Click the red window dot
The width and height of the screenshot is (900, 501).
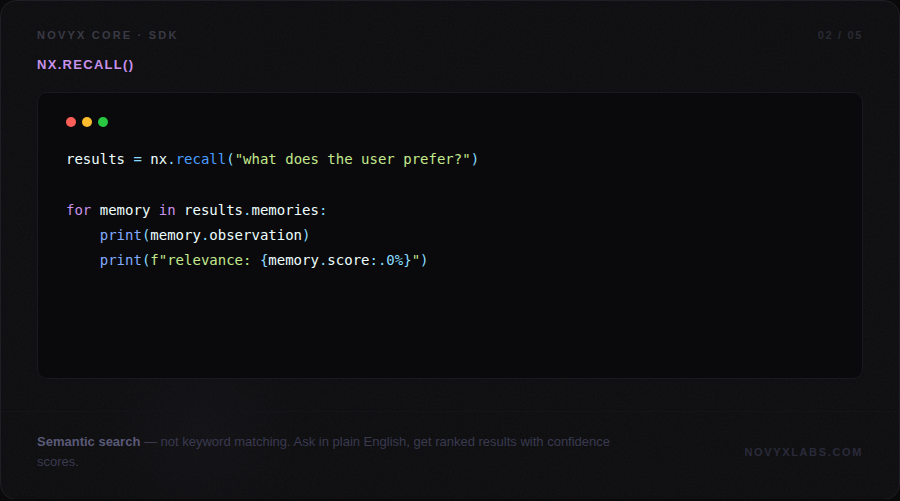click(71, 122)
